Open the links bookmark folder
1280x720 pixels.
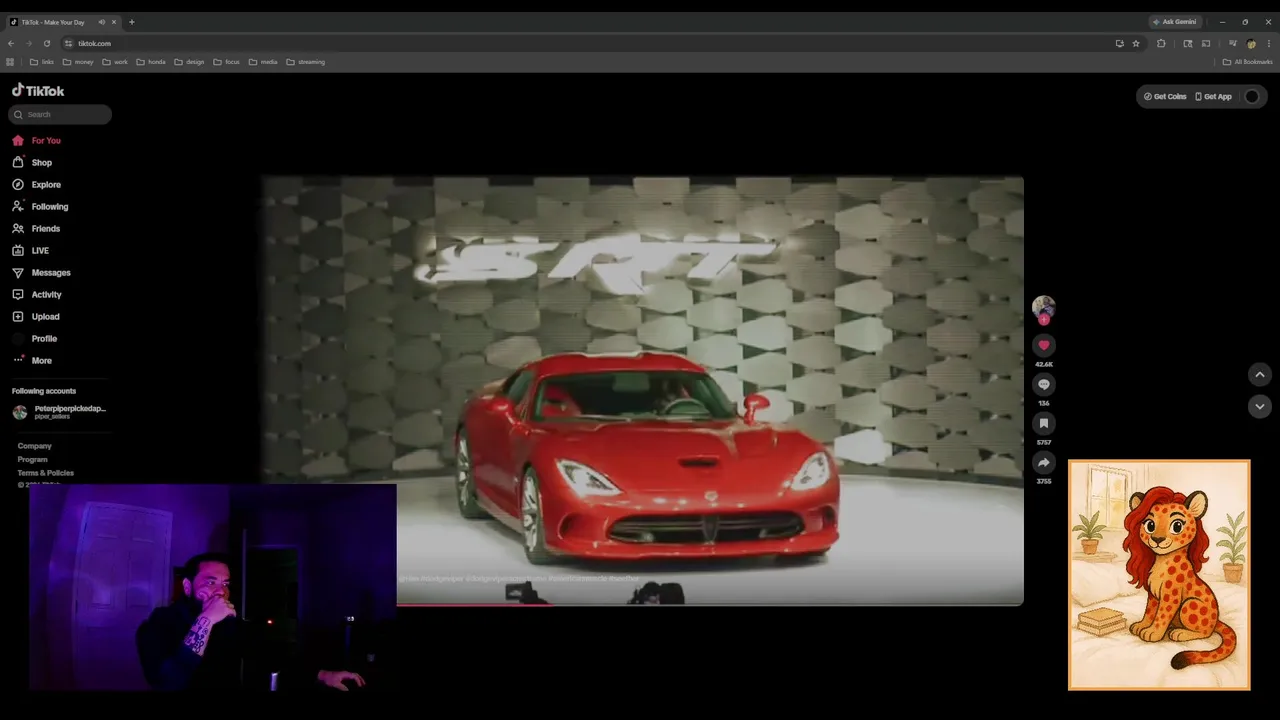click(42, 62)
